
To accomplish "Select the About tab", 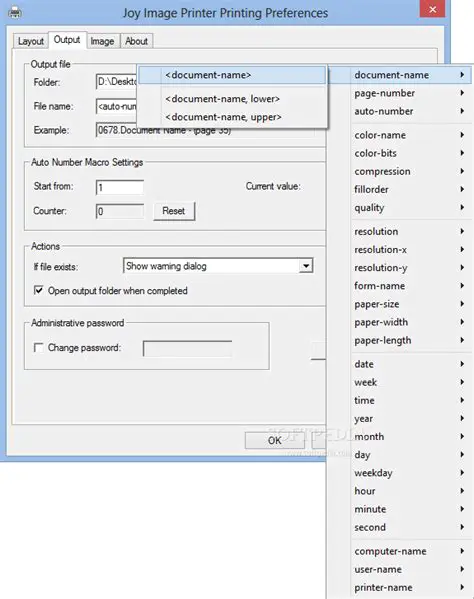I will [x=136, y=41].
